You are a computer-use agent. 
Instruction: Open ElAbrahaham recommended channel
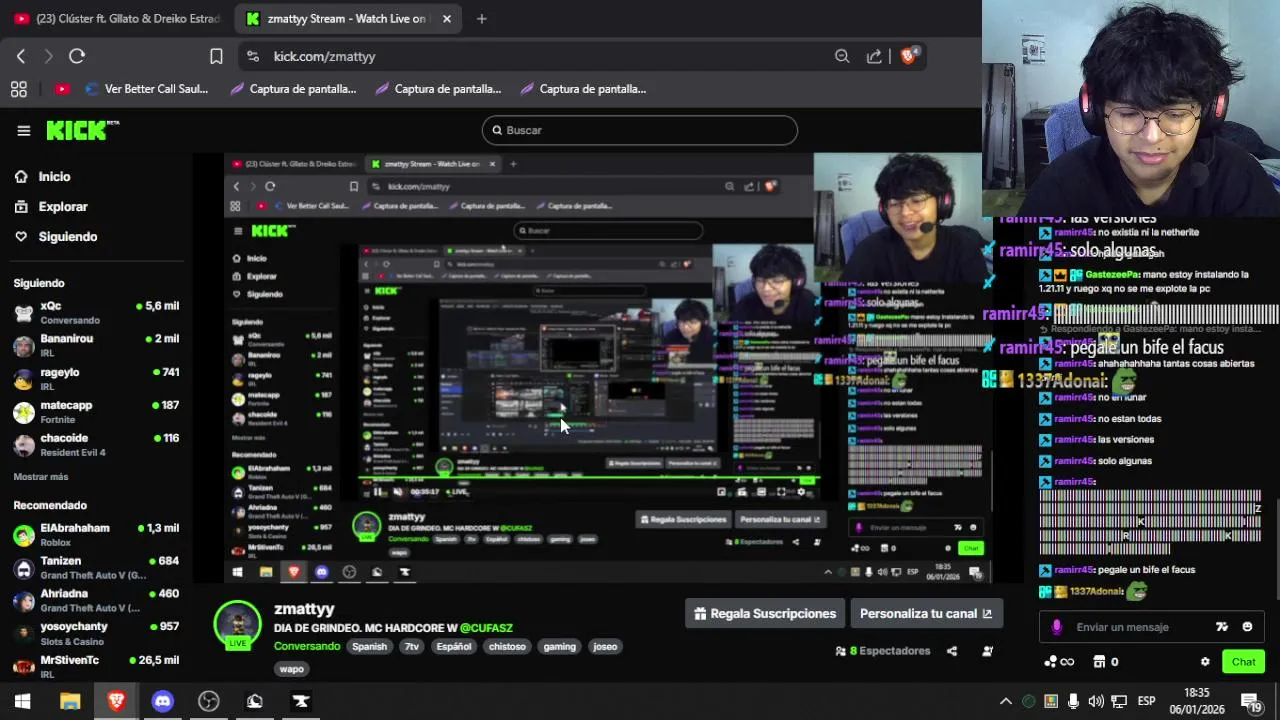(x=96, y=534)
